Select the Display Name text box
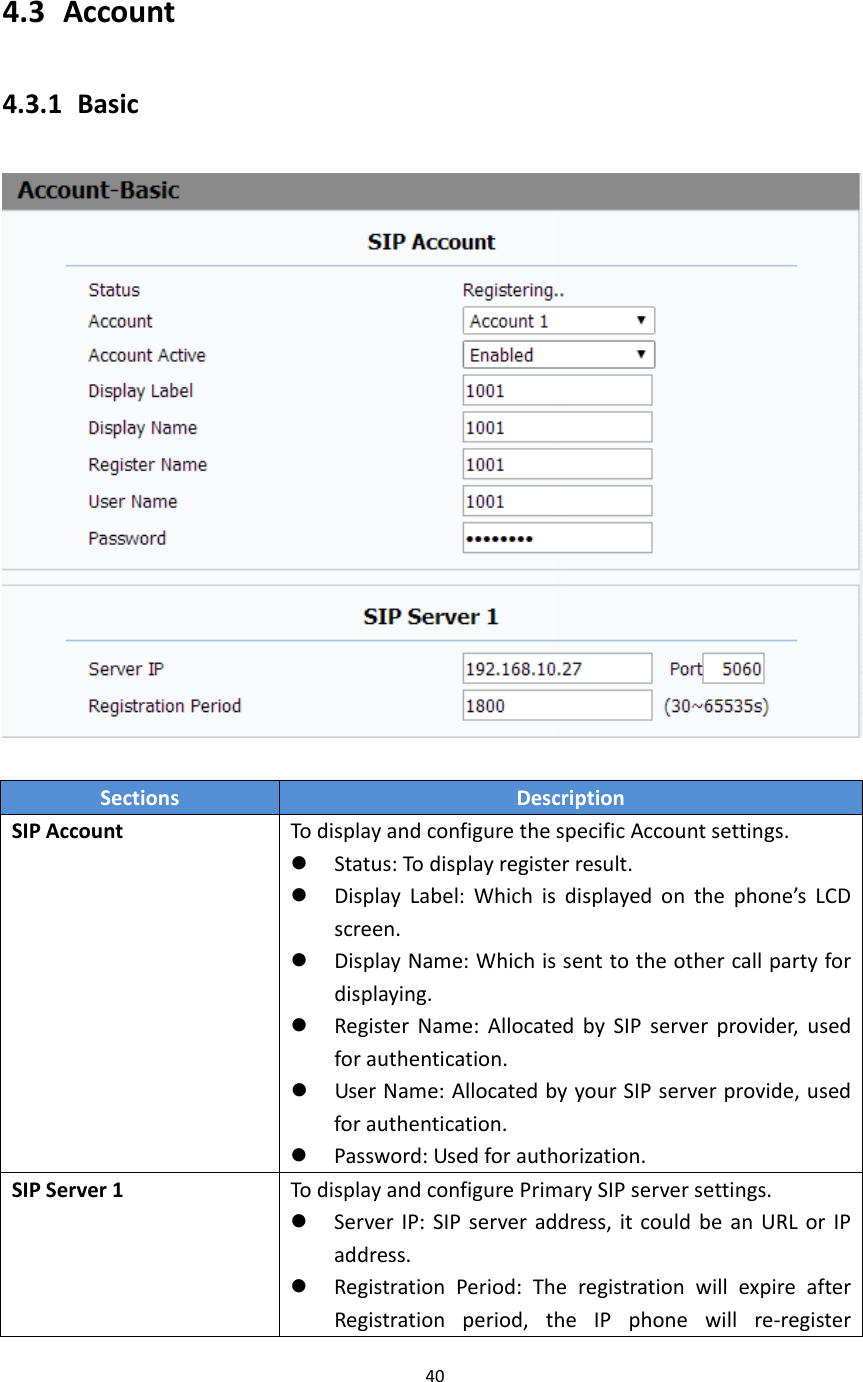Image resolution: width=863 pixels, height=1382 pixels. coord(556,426)
